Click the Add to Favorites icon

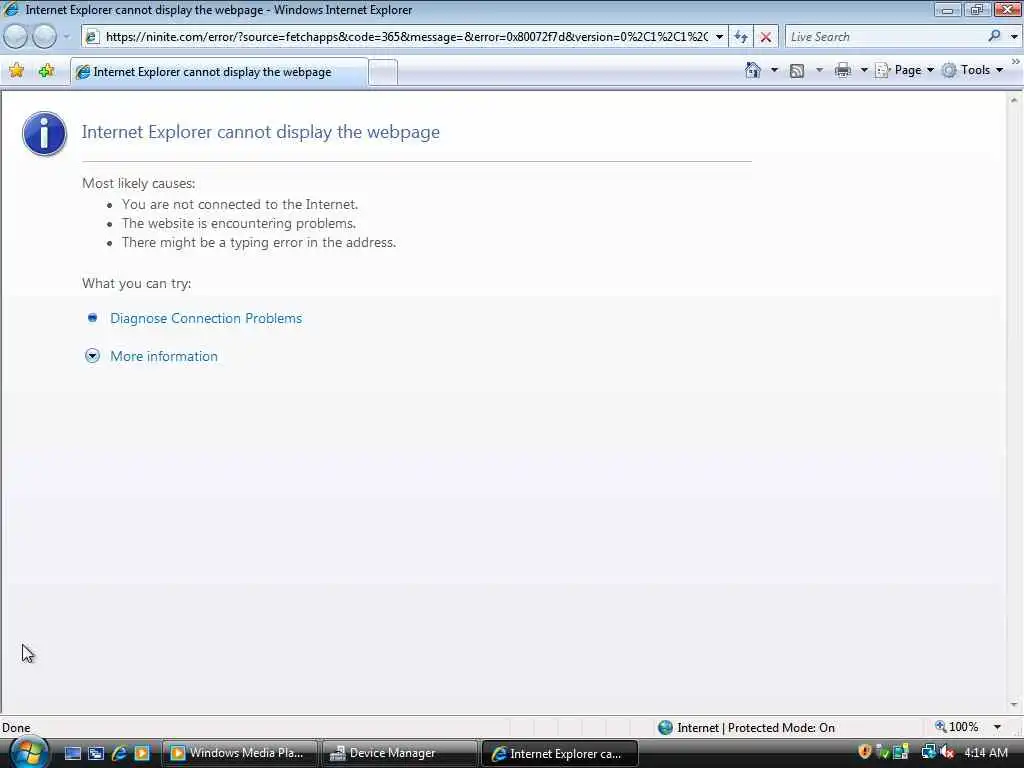click(46, 71)
